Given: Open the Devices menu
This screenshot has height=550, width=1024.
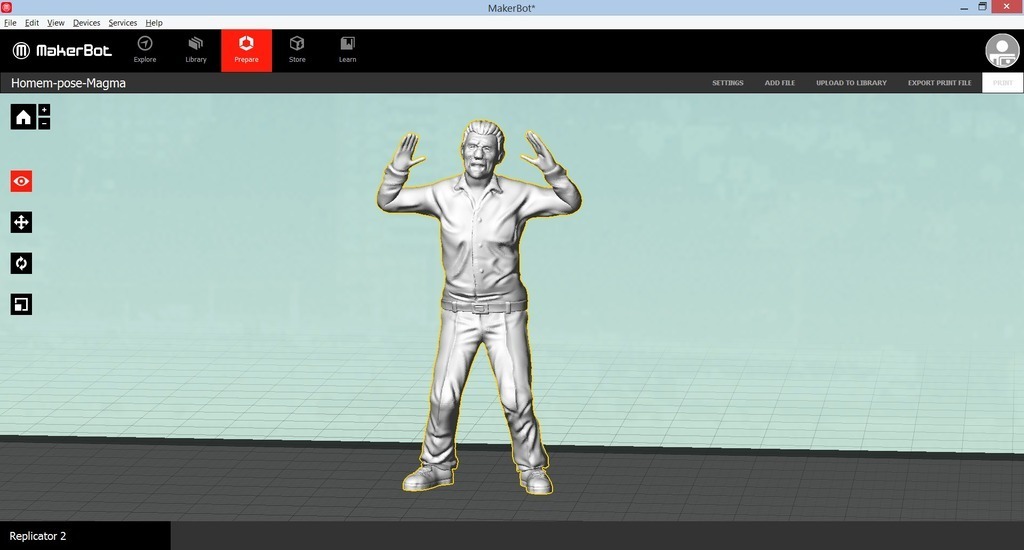Looking at the screenshot, I should pos(87,22).
